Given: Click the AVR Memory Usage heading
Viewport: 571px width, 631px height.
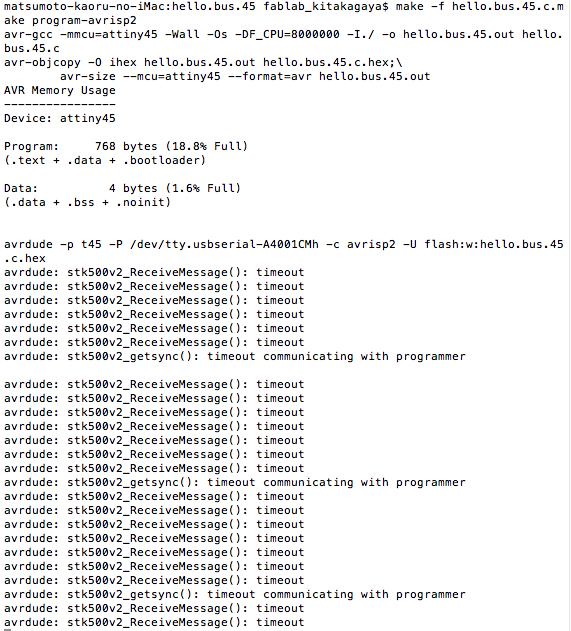Looking at the screenshot, I should pos(60,91).
